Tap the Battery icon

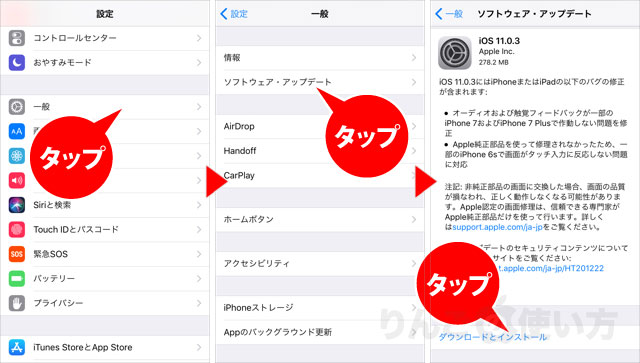pyautogui.click(x=17, y=278)
